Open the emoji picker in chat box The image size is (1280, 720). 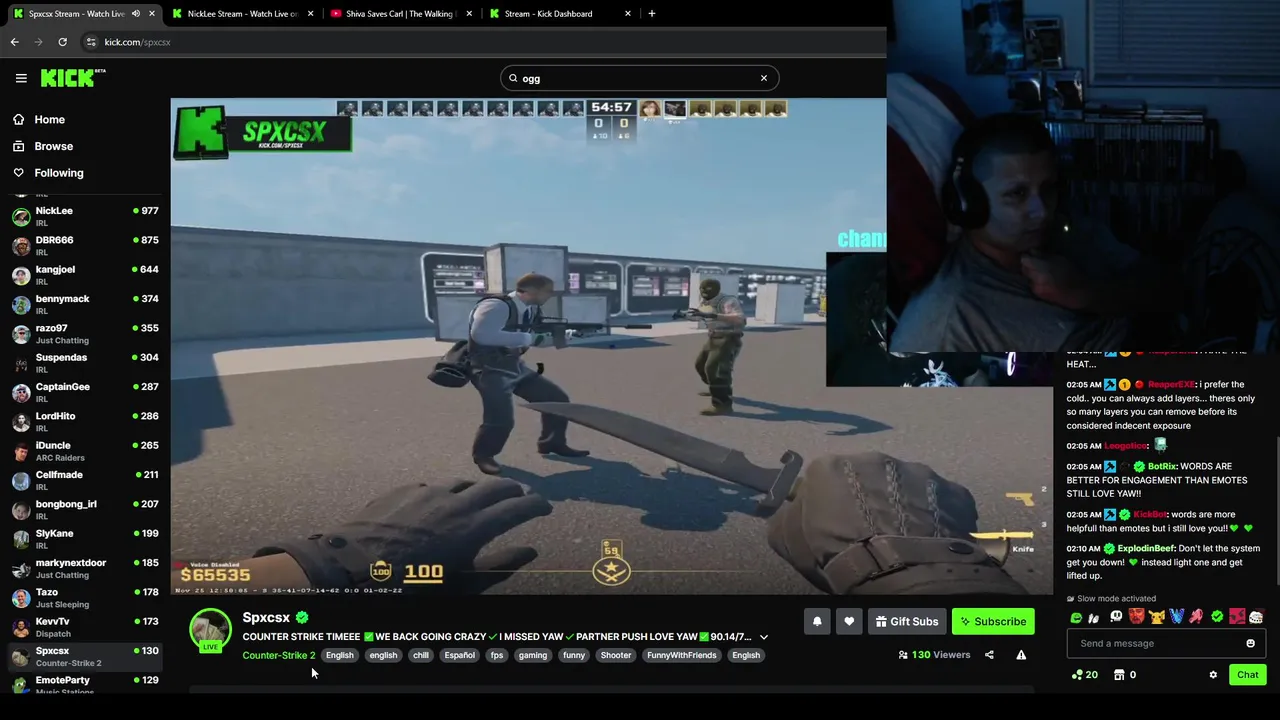1250,644
